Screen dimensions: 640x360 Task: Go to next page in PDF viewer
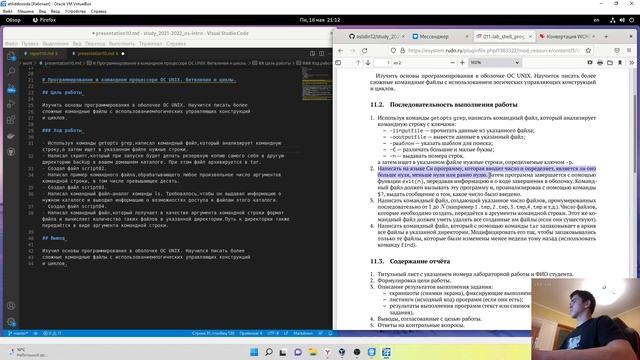[x=368, y=63]
